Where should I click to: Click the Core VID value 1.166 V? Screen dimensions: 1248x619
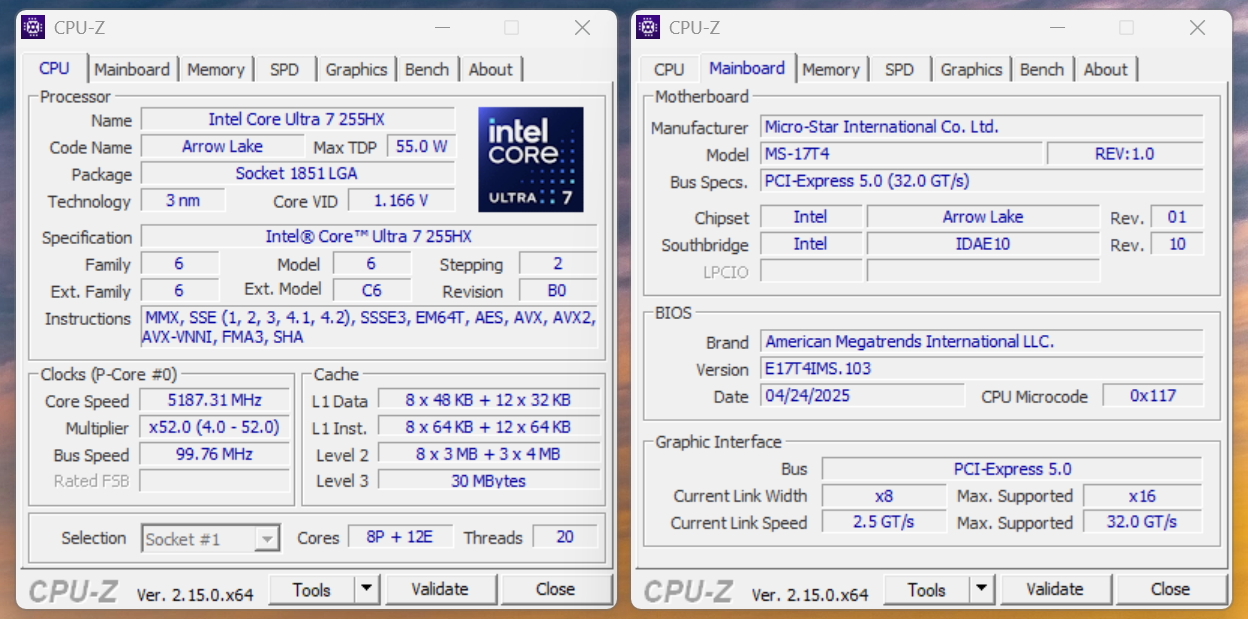point(401,201)
